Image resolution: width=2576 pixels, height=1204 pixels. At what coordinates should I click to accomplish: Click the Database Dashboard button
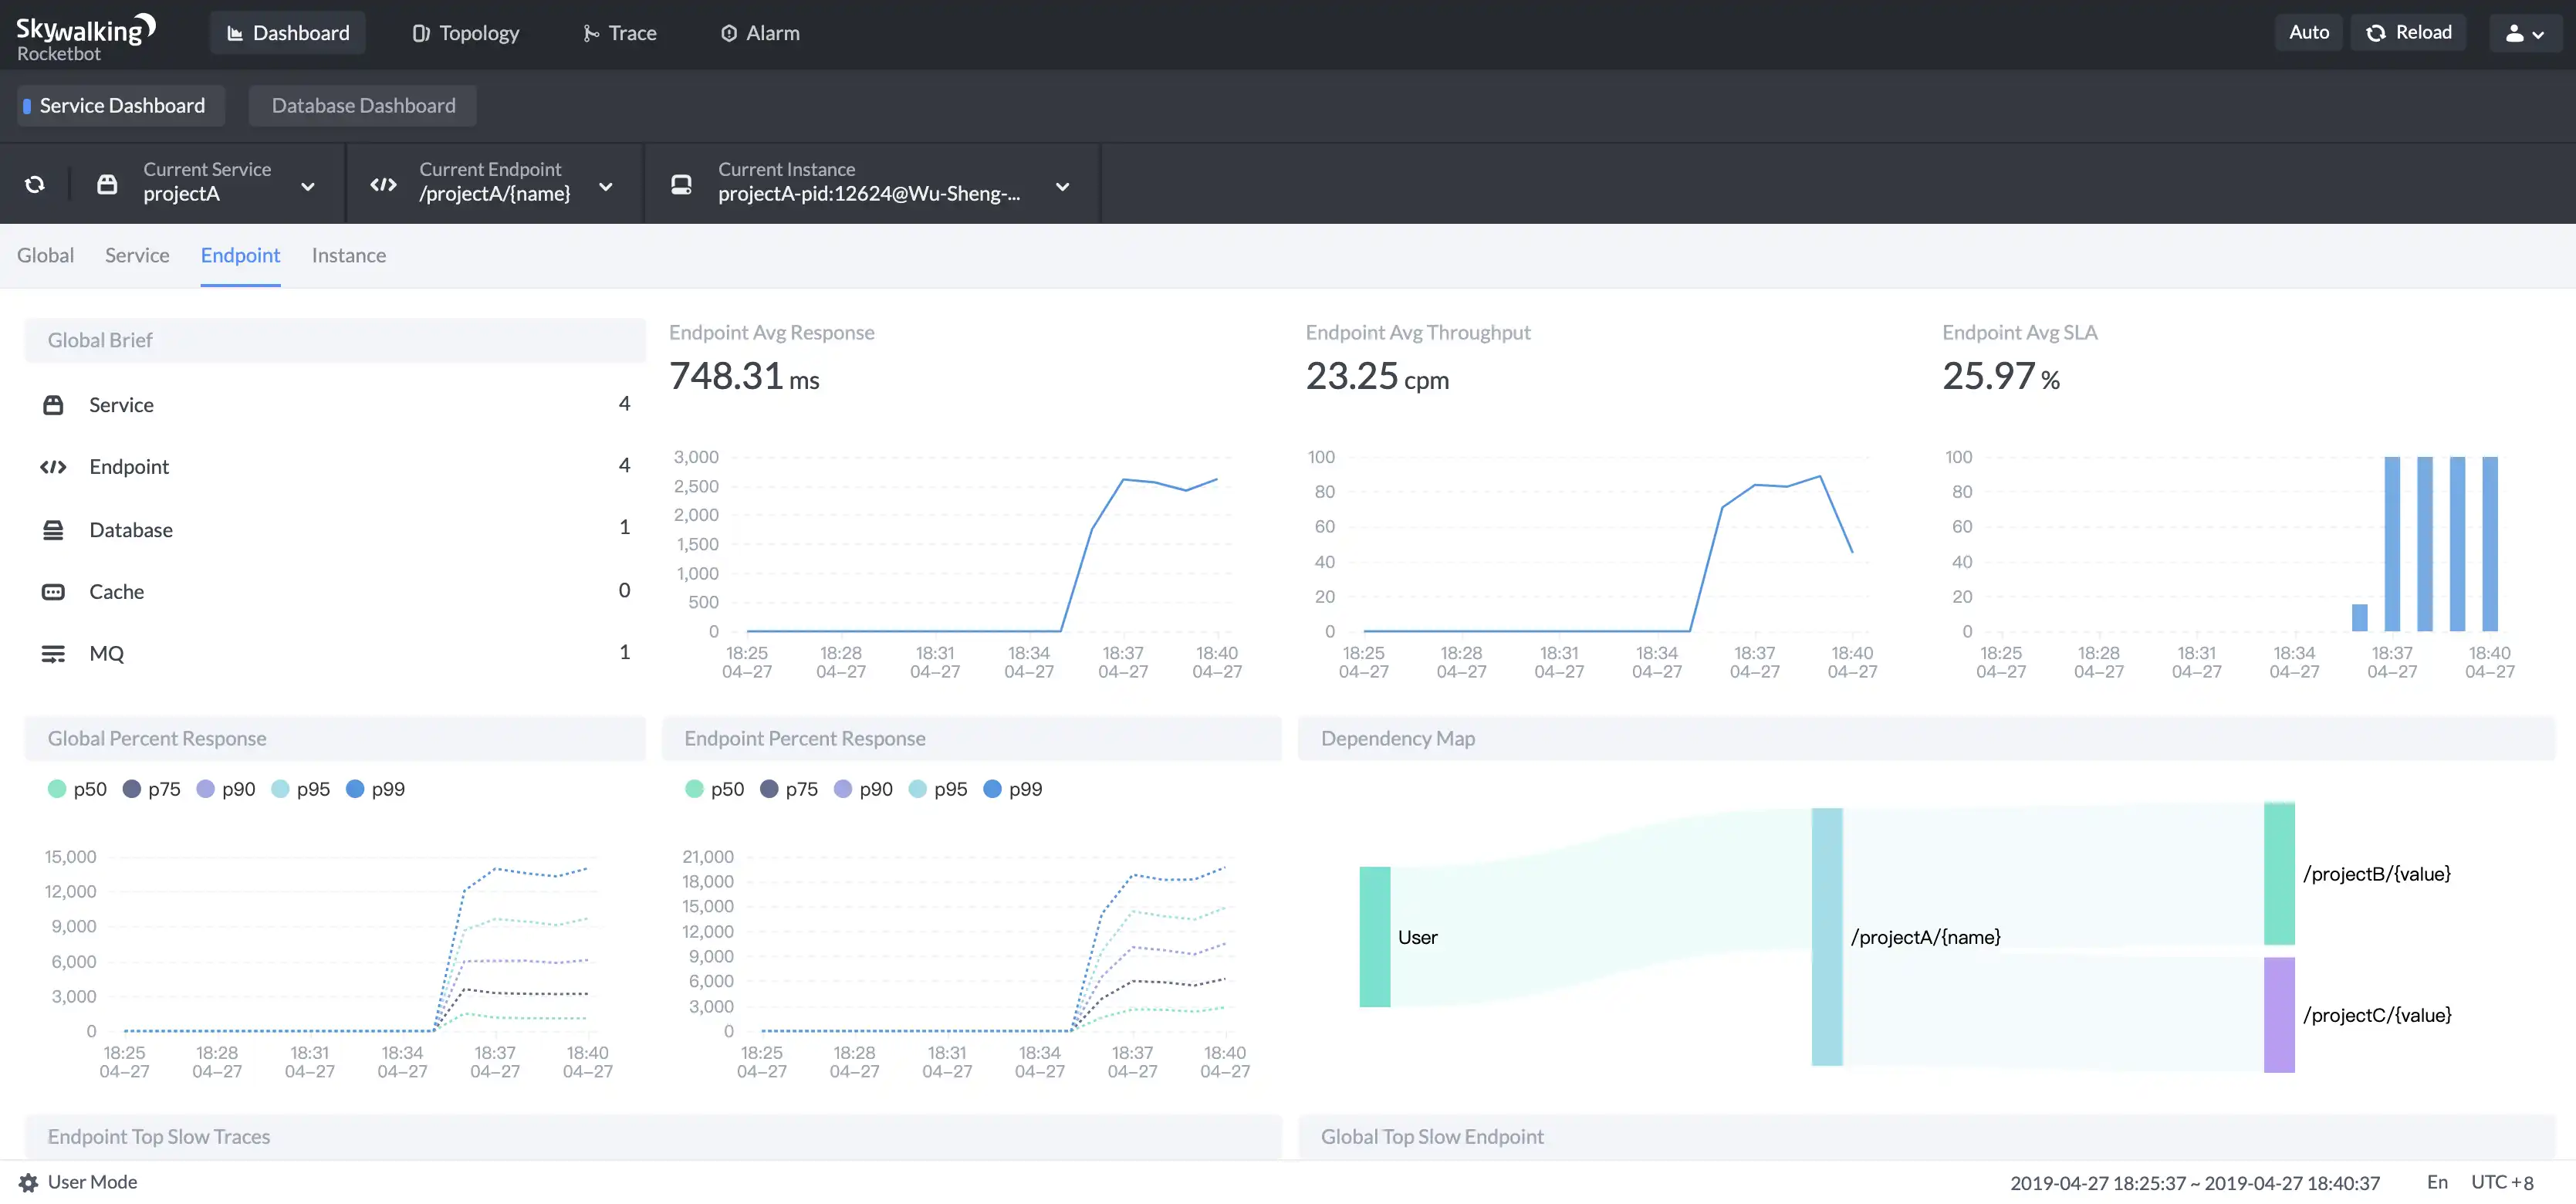point(363,103)
